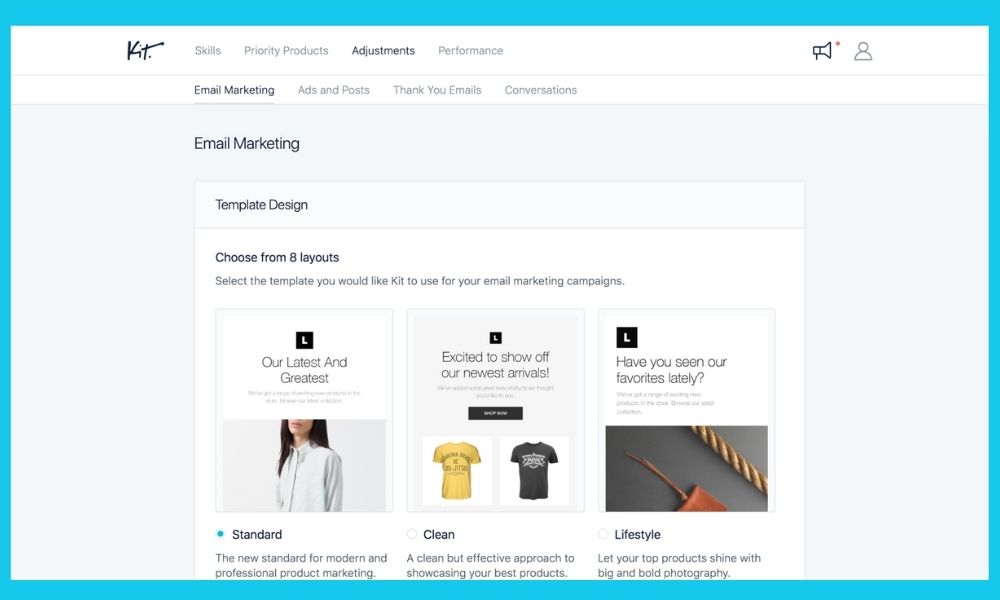Select the Clean layout radio button

point(412,534)
